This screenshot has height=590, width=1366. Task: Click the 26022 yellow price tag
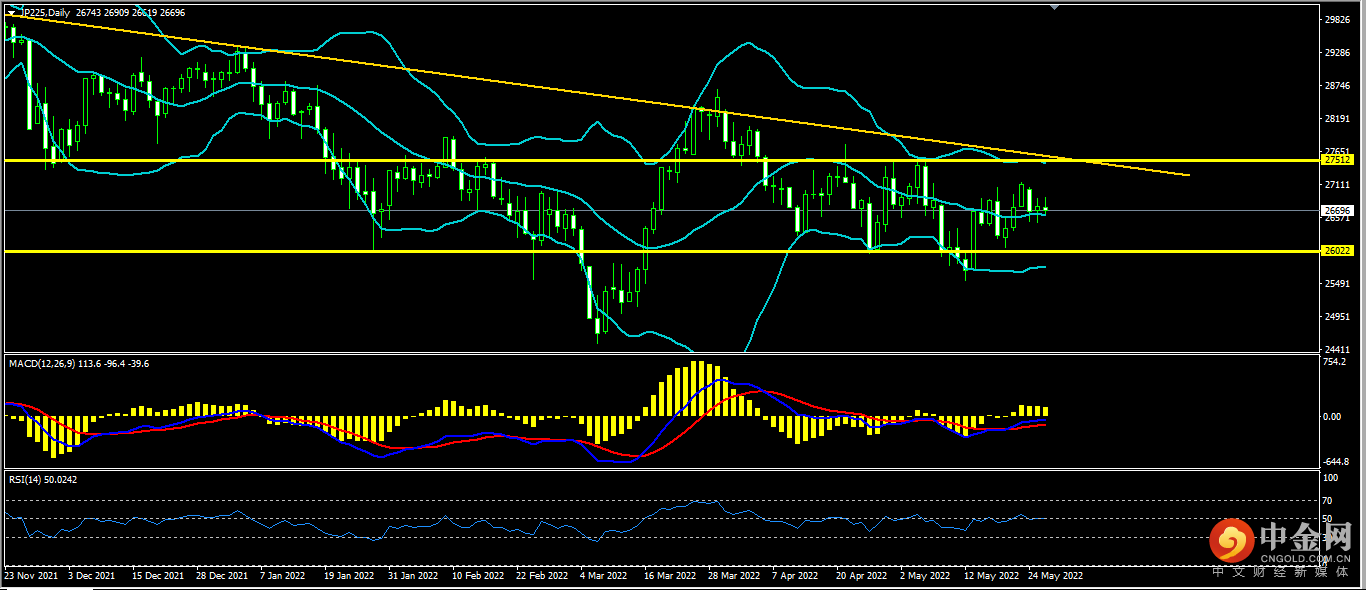[x=1336, y=251]
